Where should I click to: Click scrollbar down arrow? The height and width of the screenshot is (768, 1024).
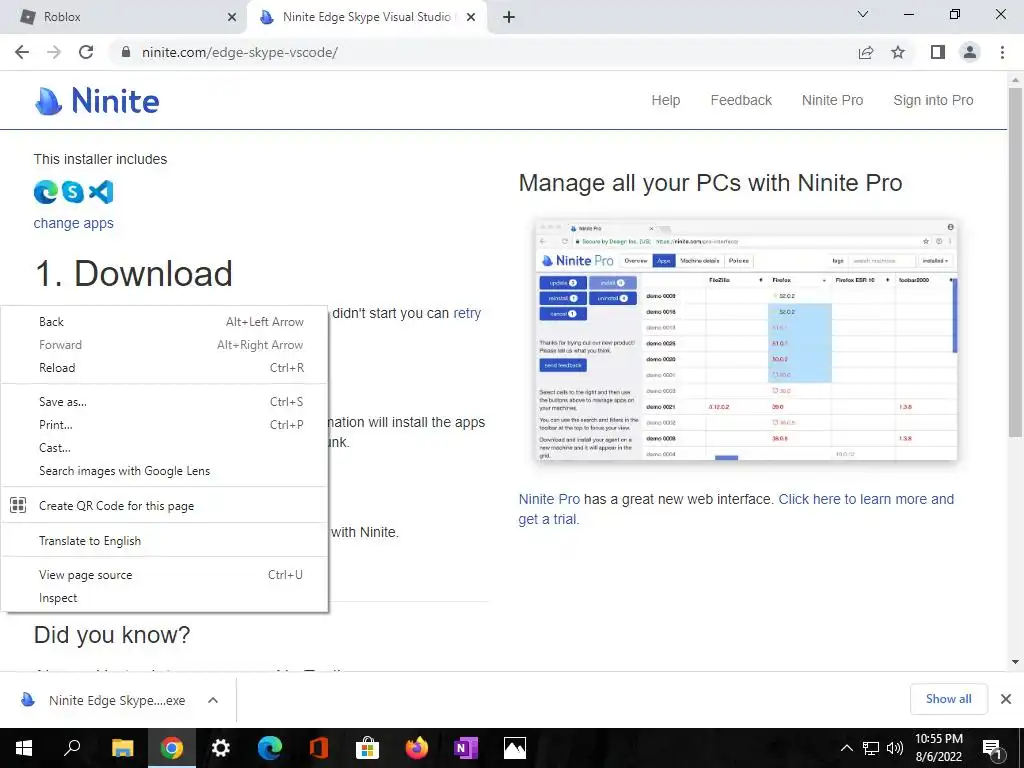[x=1014, y=662]
